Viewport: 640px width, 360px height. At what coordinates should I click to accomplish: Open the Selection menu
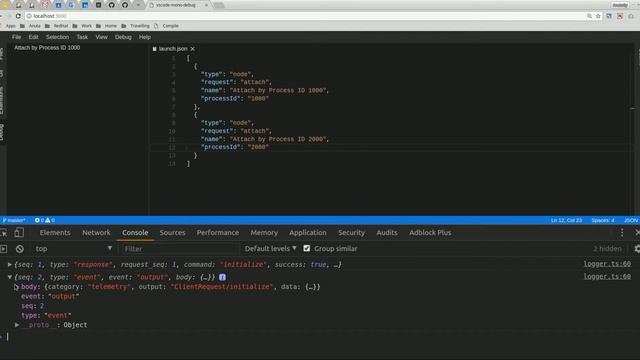[x=57, y=37]
